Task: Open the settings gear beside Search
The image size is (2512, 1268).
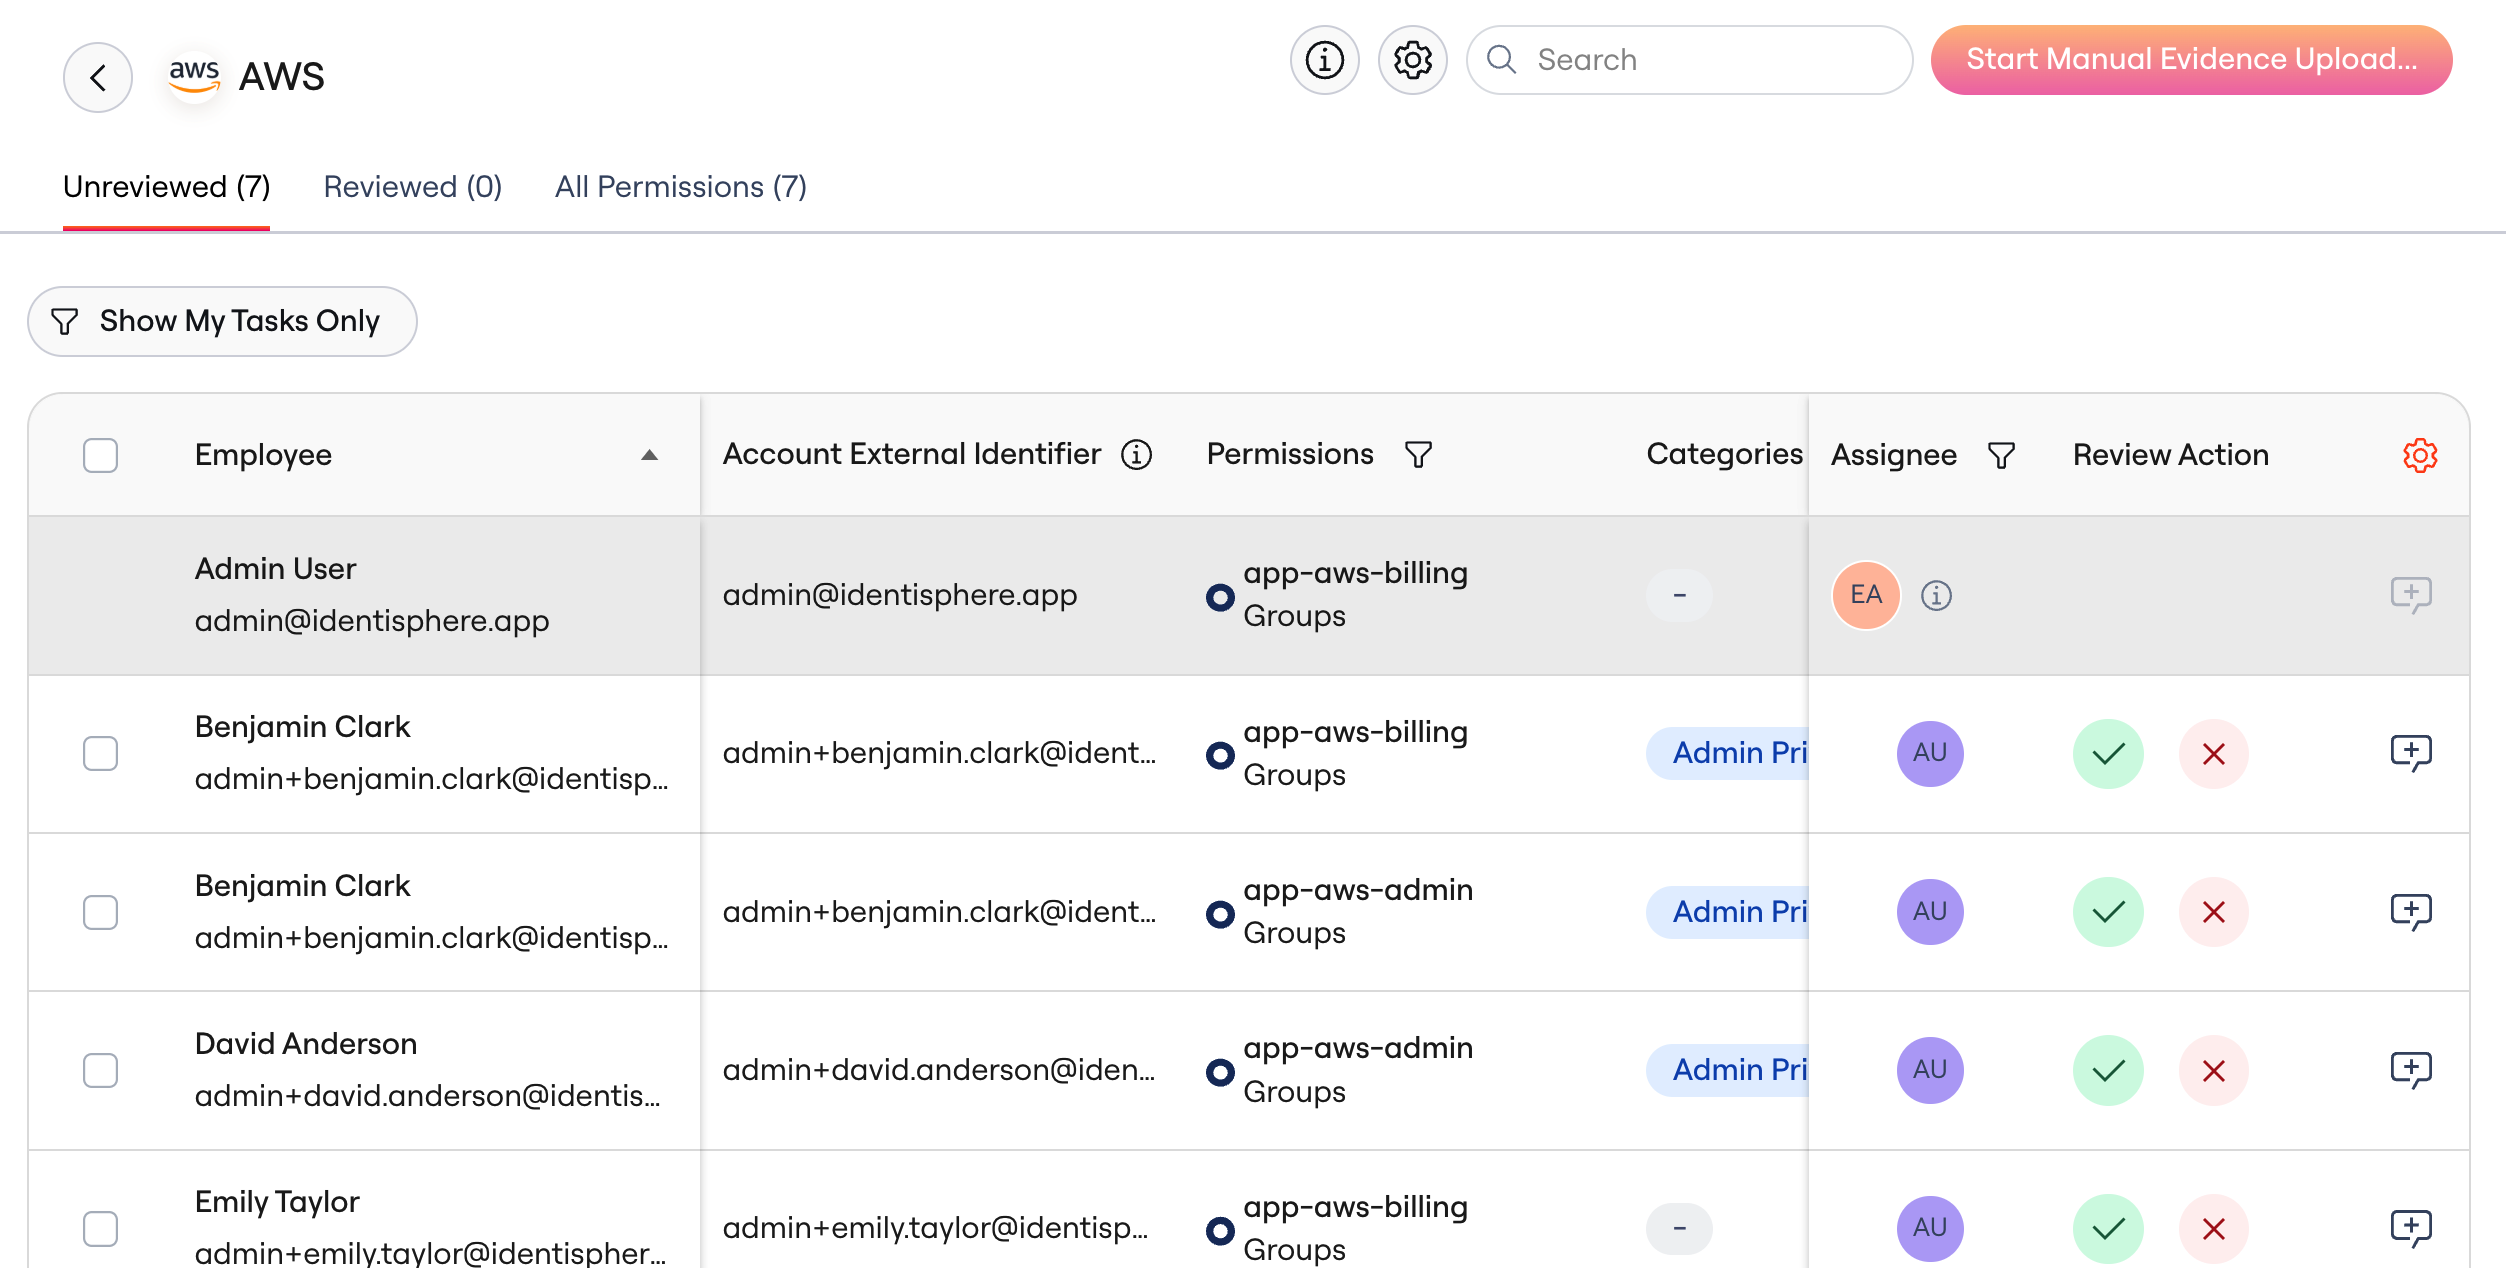Action: (1412, 60)
